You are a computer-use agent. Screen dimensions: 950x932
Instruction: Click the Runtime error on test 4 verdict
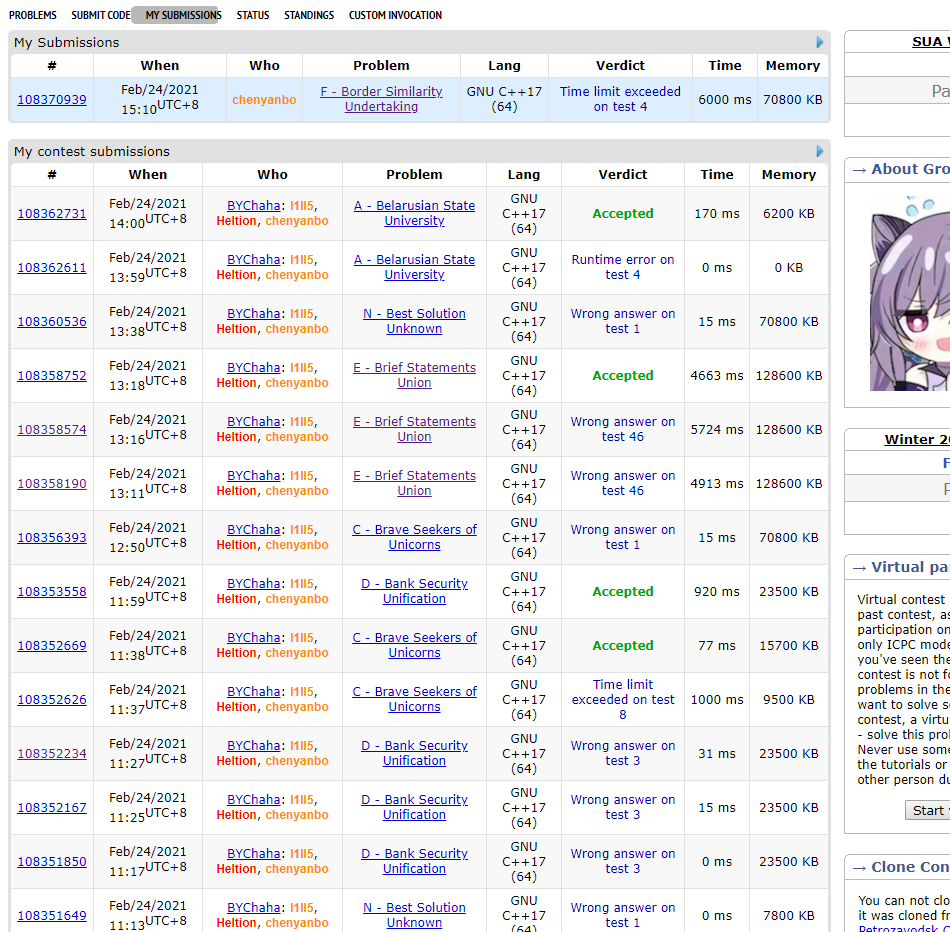pos(622,267)
